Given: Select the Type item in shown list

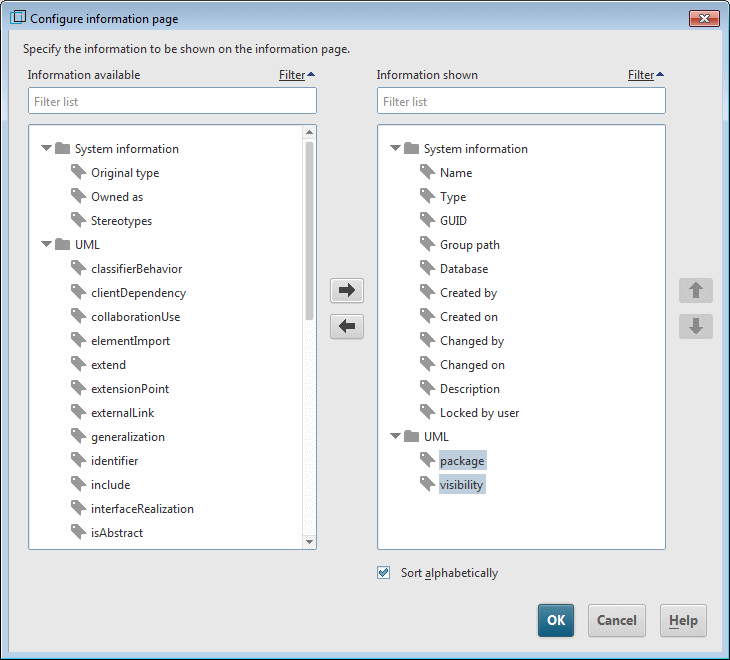Looking at the screenshot, I should pos(453,197).
